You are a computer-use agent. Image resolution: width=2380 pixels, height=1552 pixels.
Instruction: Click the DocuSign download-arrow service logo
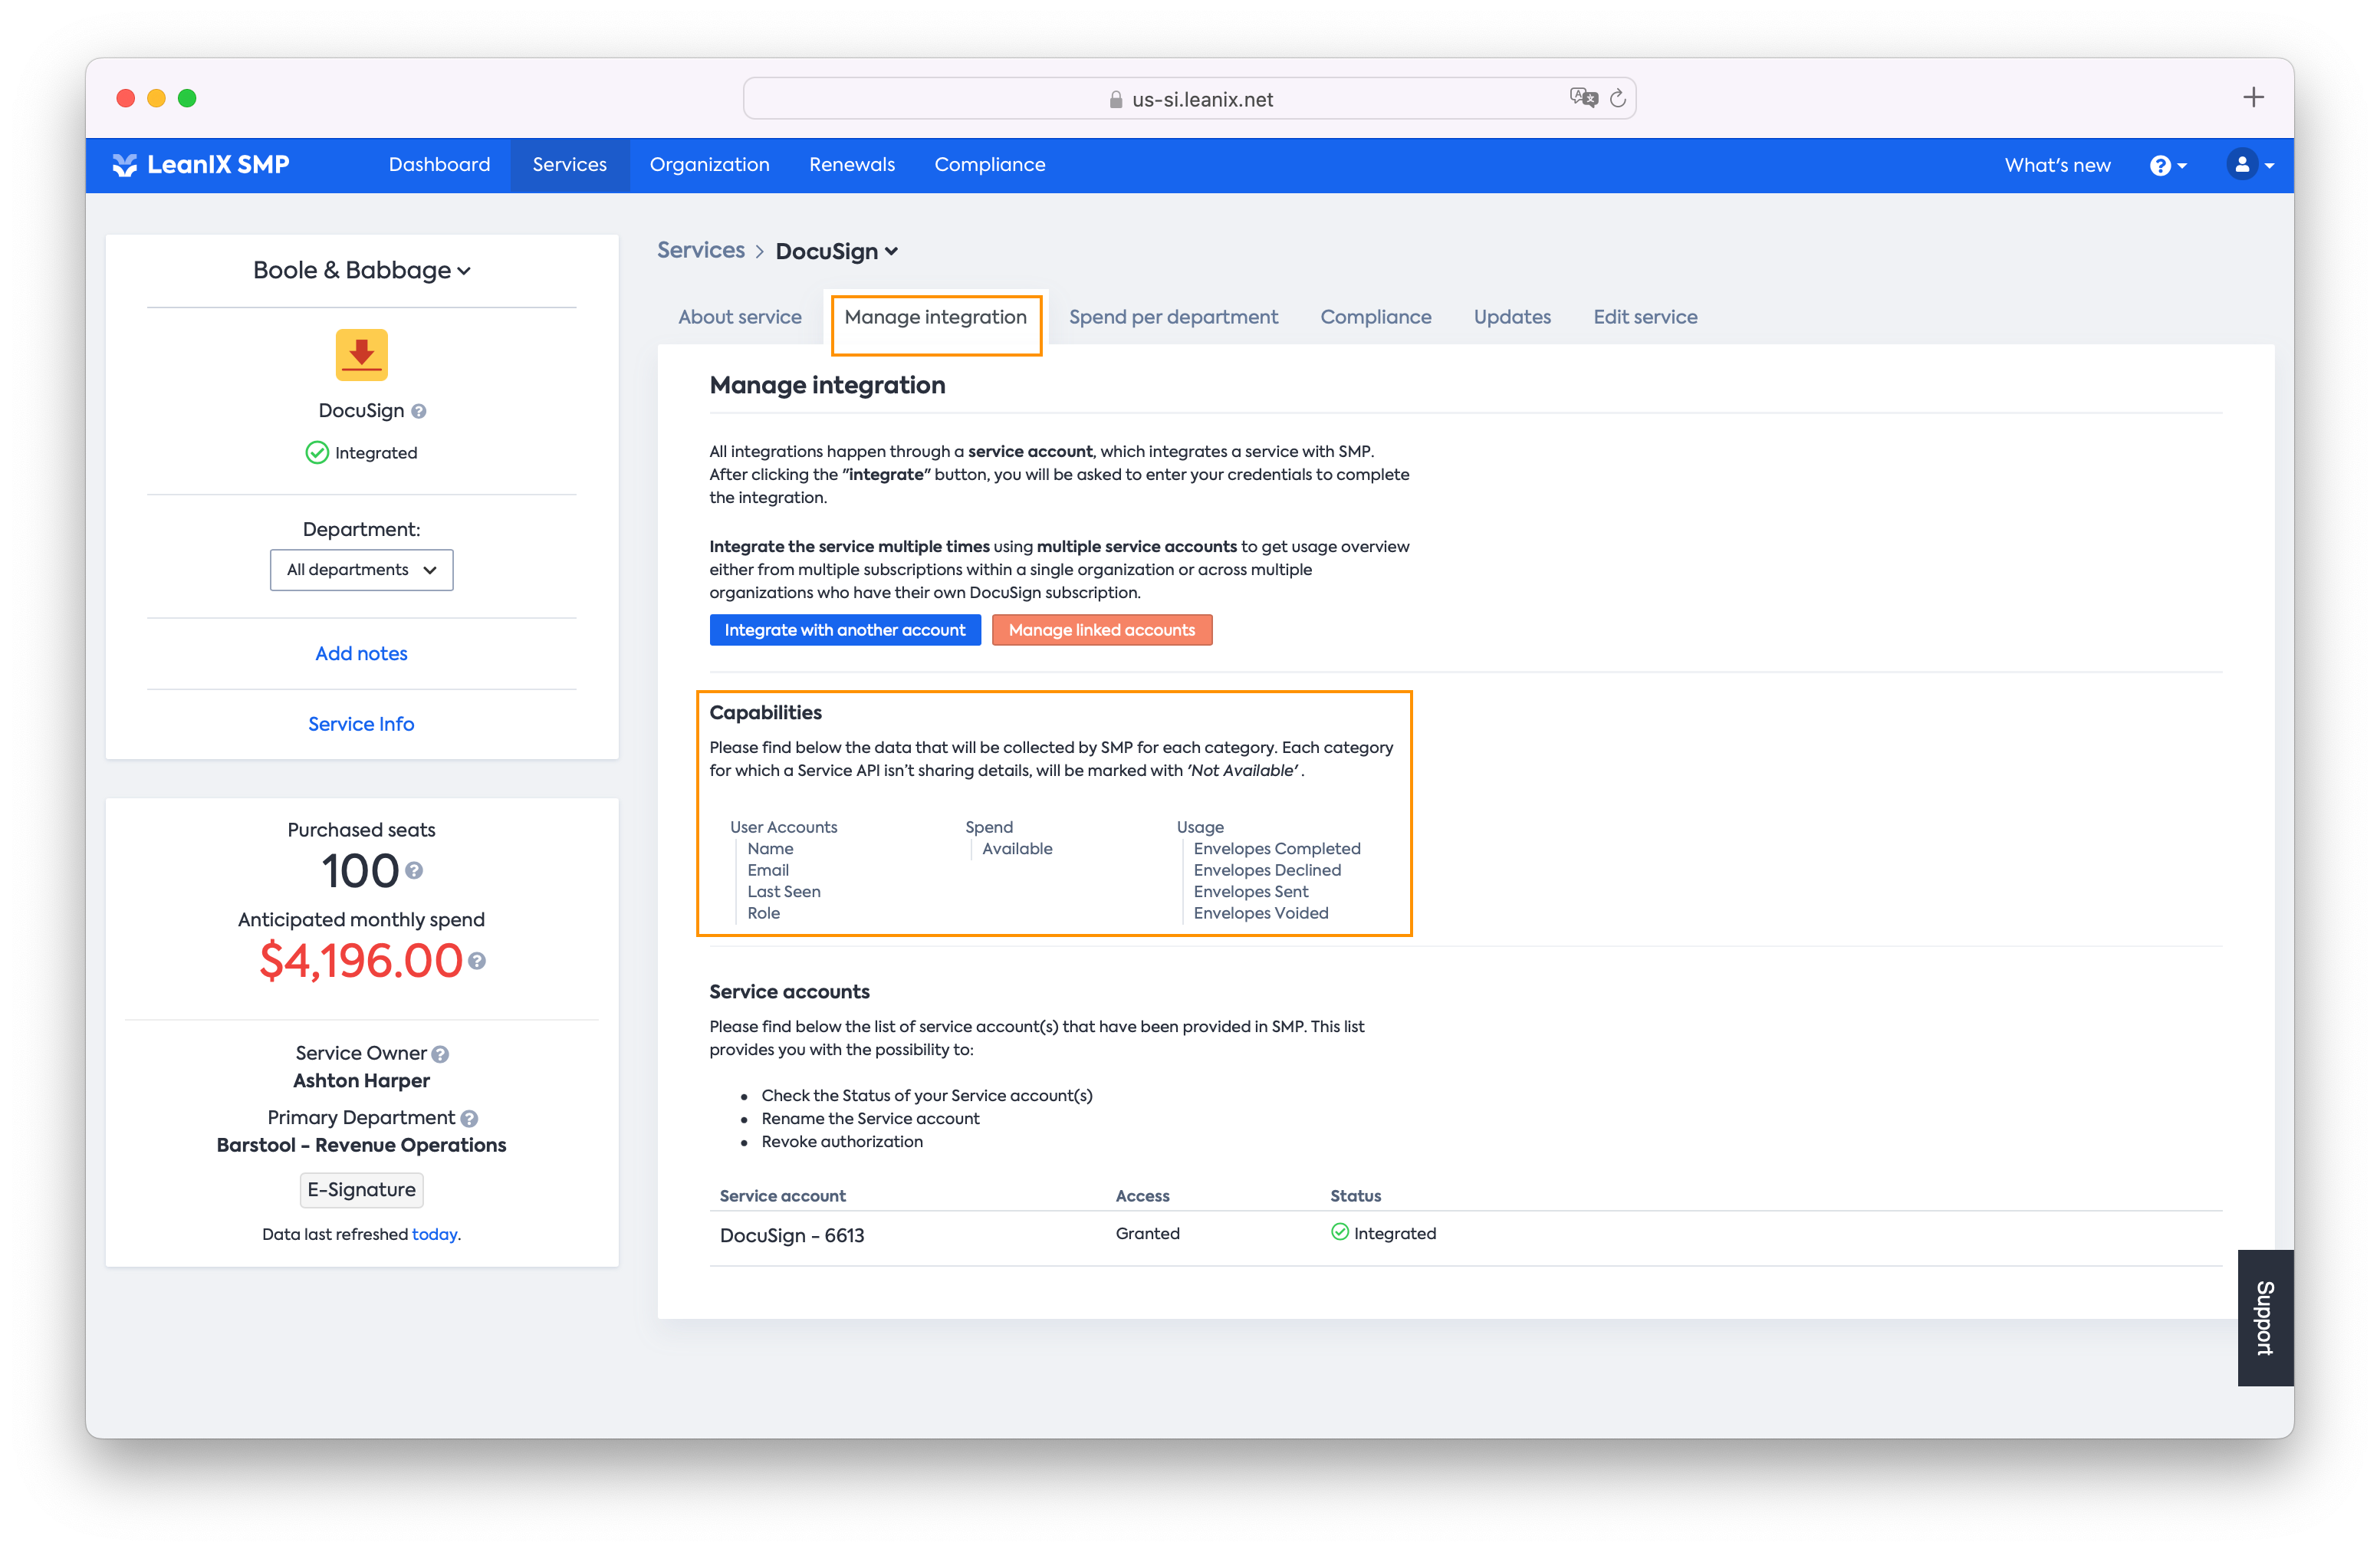361,355
